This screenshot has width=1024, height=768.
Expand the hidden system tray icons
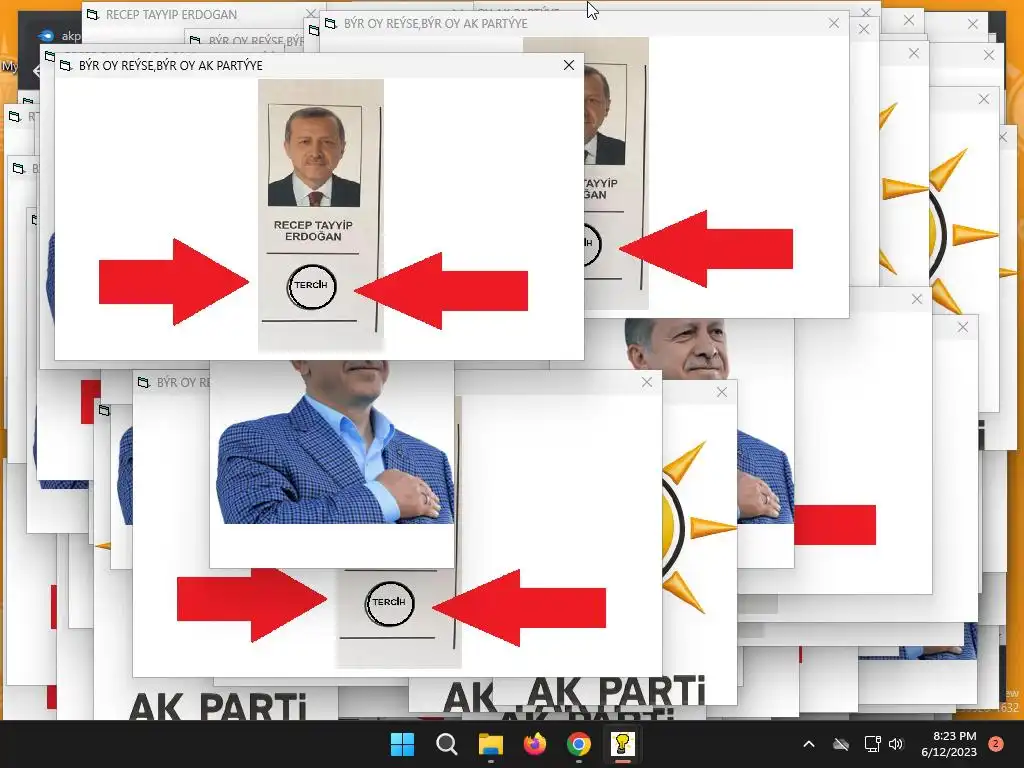(808, 744)
